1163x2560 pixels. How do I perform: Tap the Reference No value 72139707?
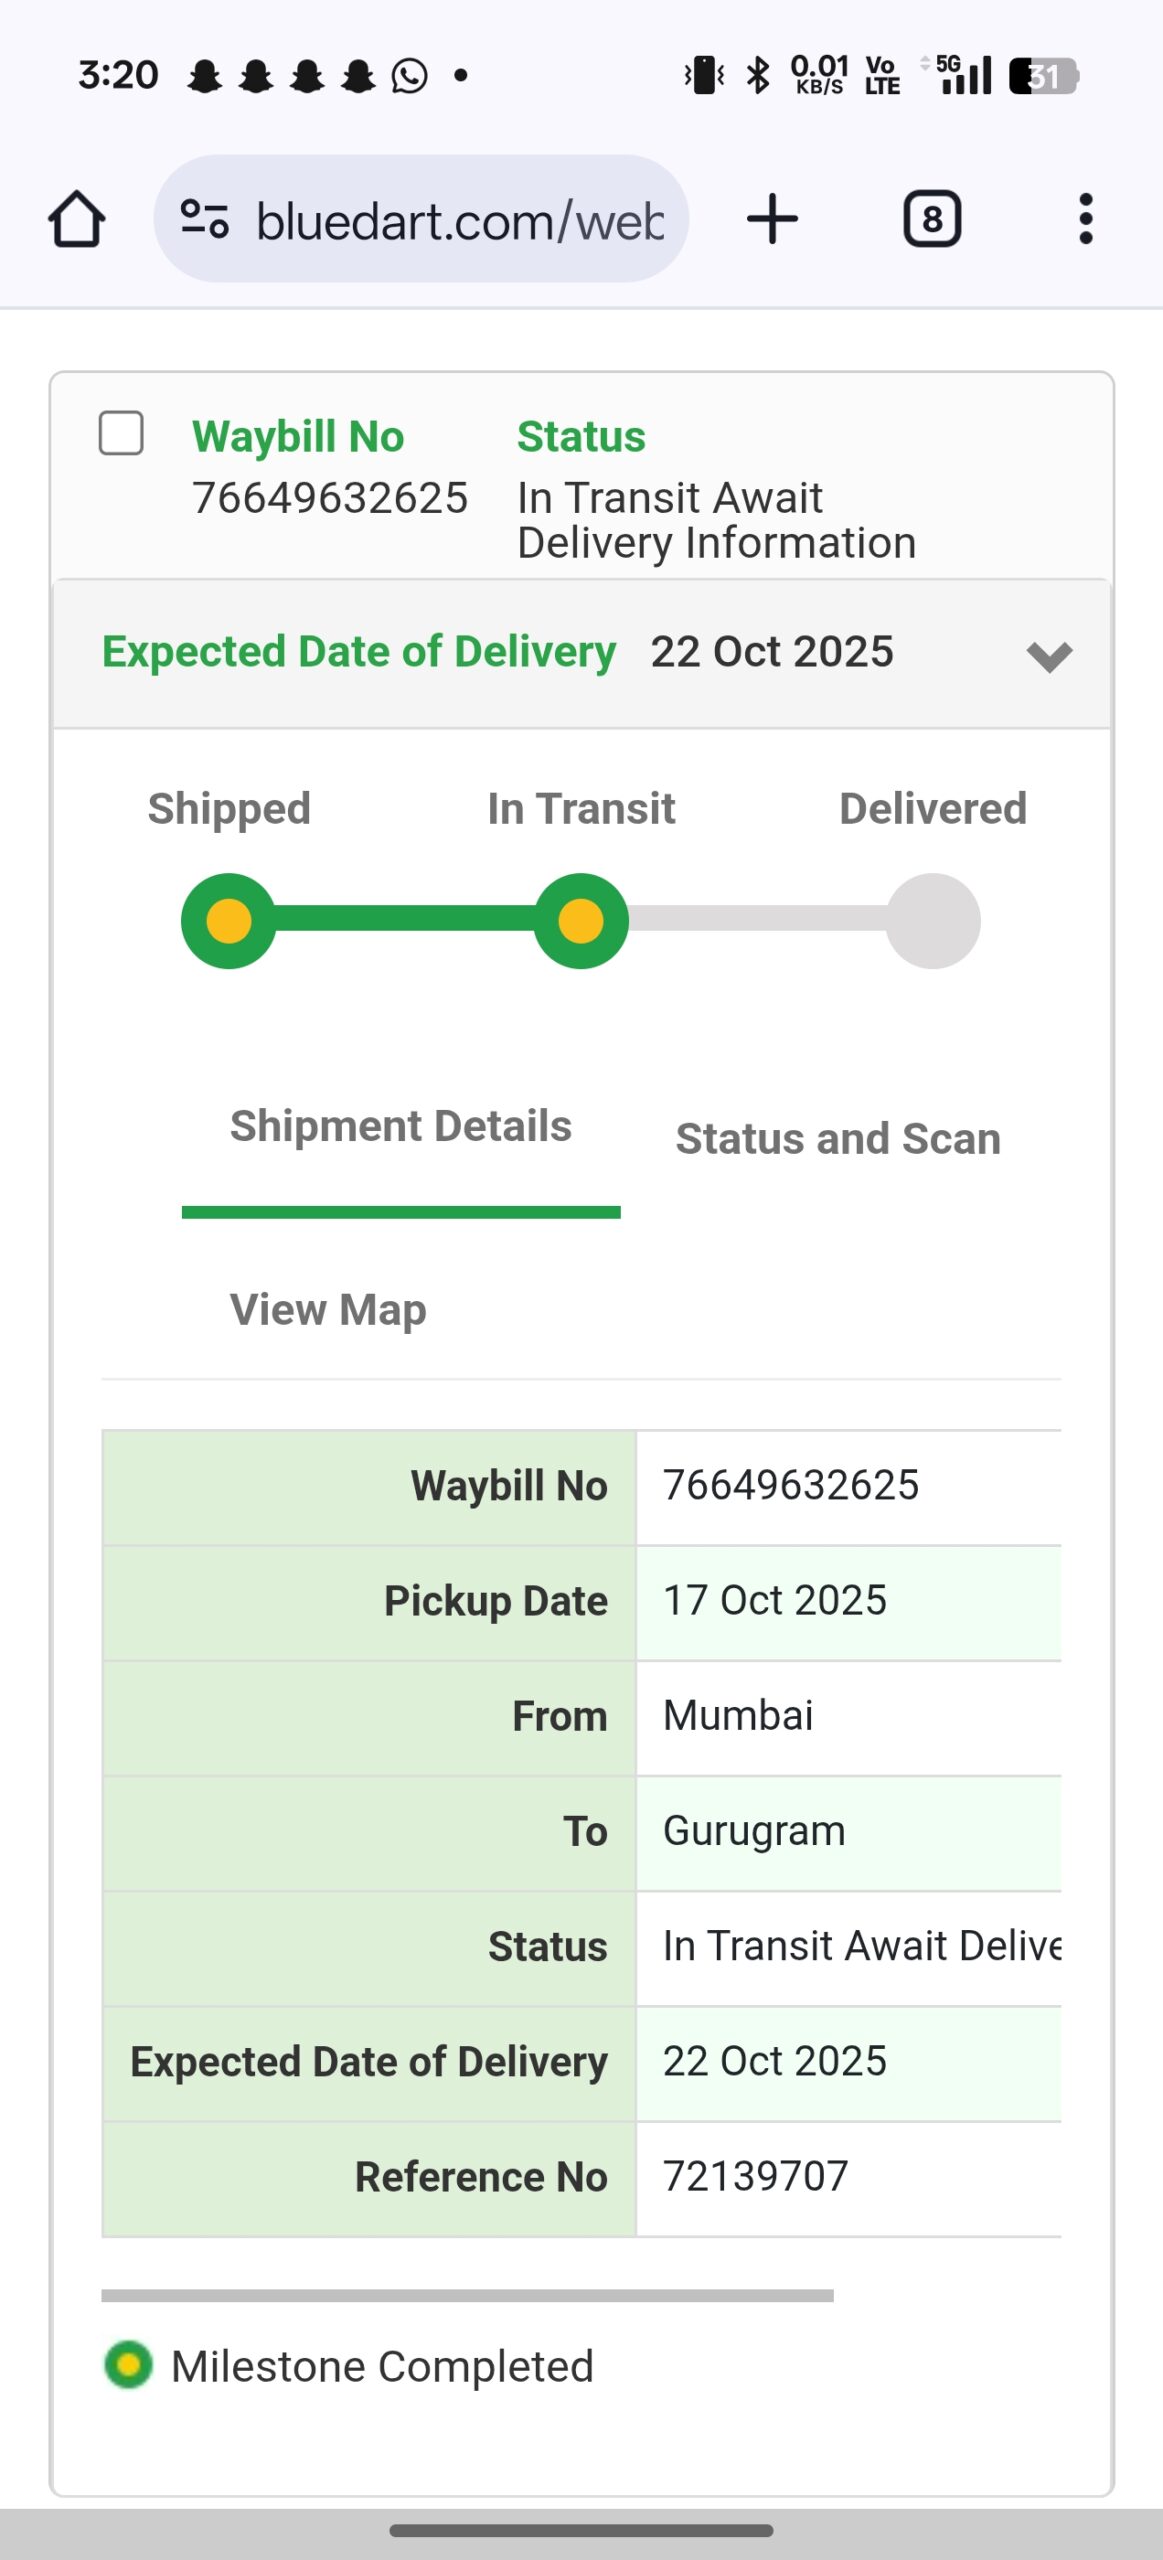[x=756, y=2177]
